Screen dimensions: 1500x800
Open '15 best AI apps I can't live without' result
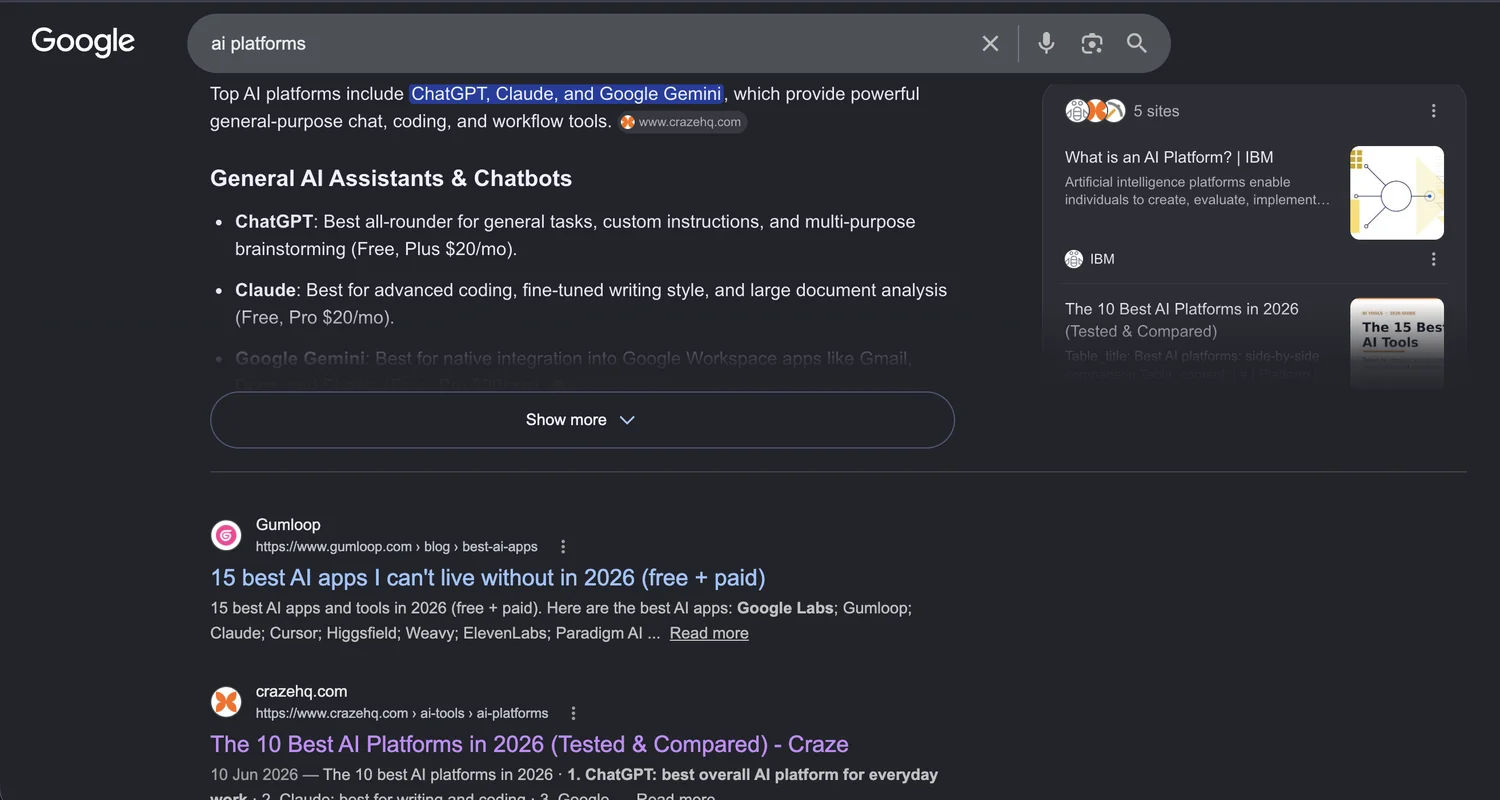(488, 577)
